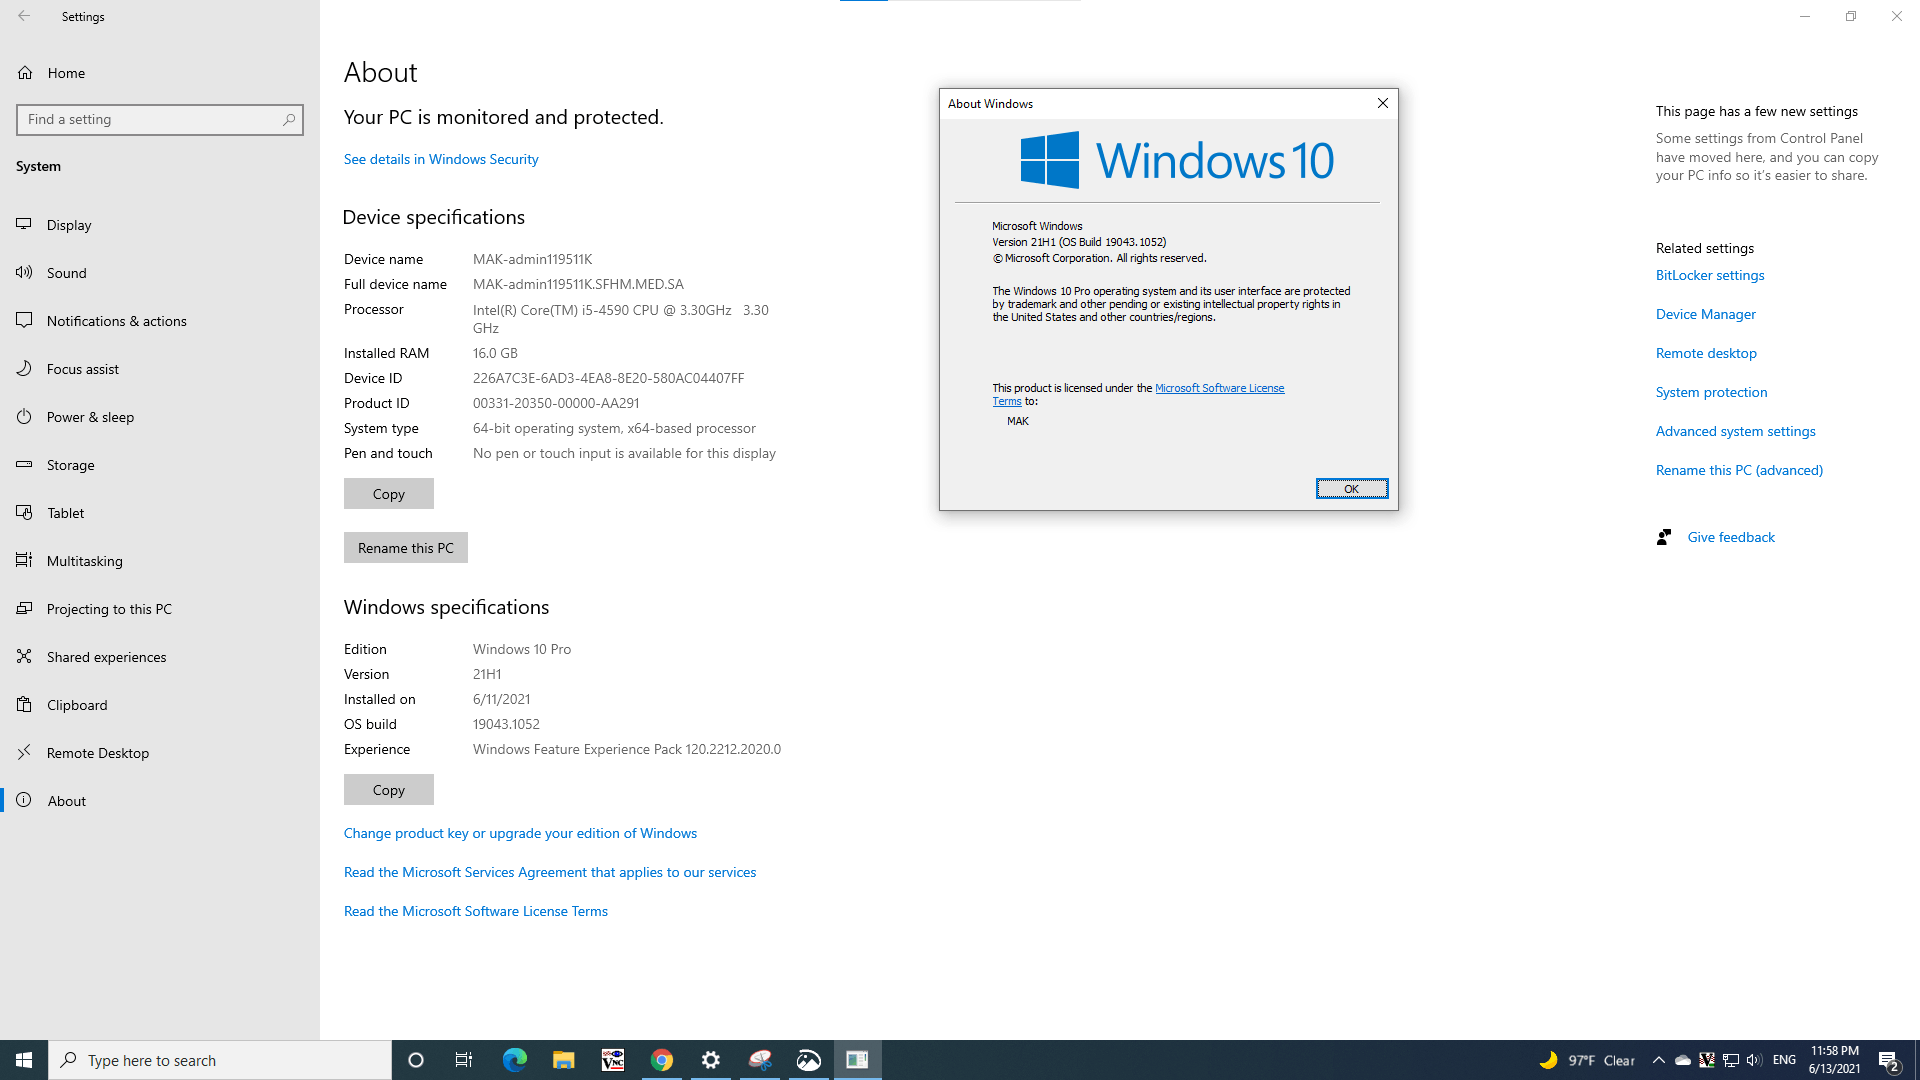Open See details in Windows Security link
Viewport: 1920px width, 1080px height.
(x=441, y=159)
